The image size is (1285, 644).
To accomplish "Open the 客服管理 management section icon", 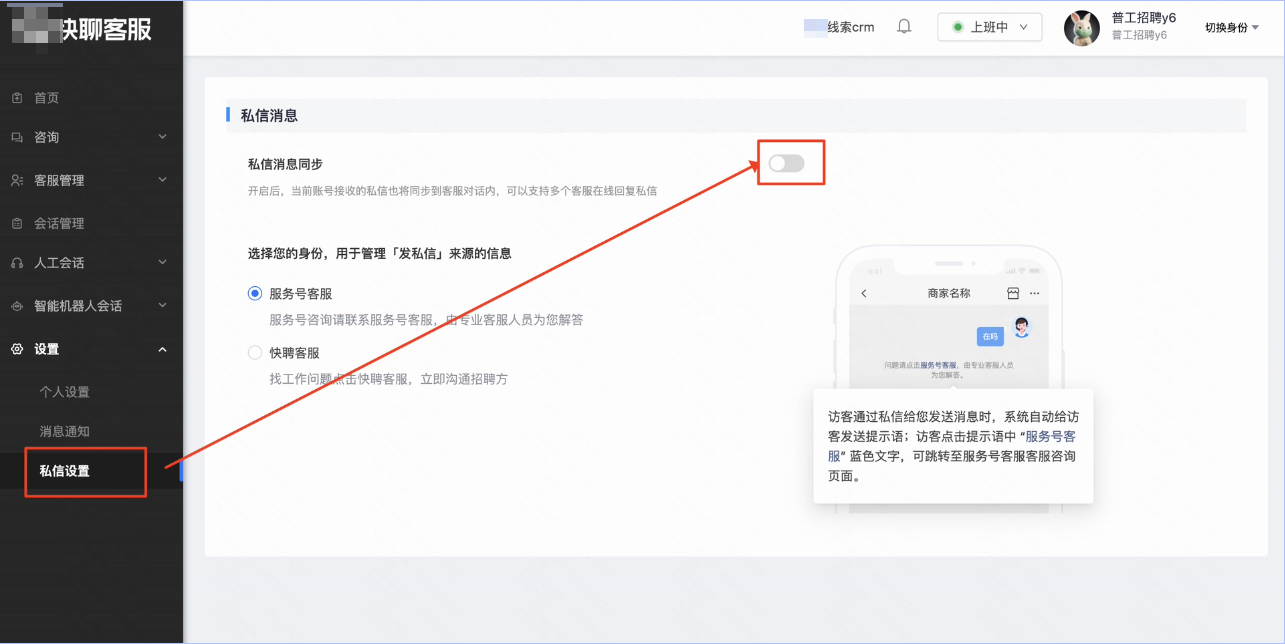I will (17, 180).
